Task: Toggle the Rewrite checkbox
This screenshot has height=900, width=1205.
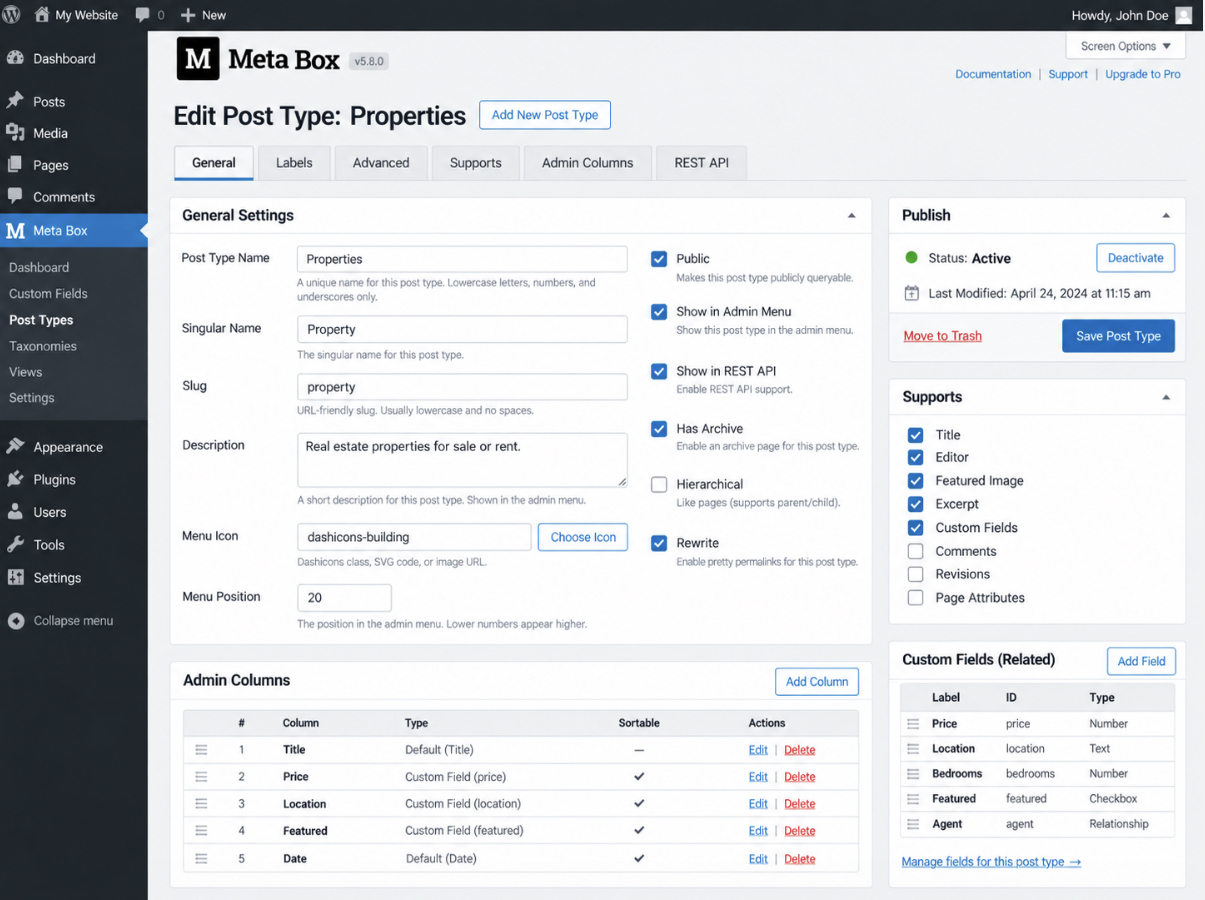Action: tap(659, 543)
